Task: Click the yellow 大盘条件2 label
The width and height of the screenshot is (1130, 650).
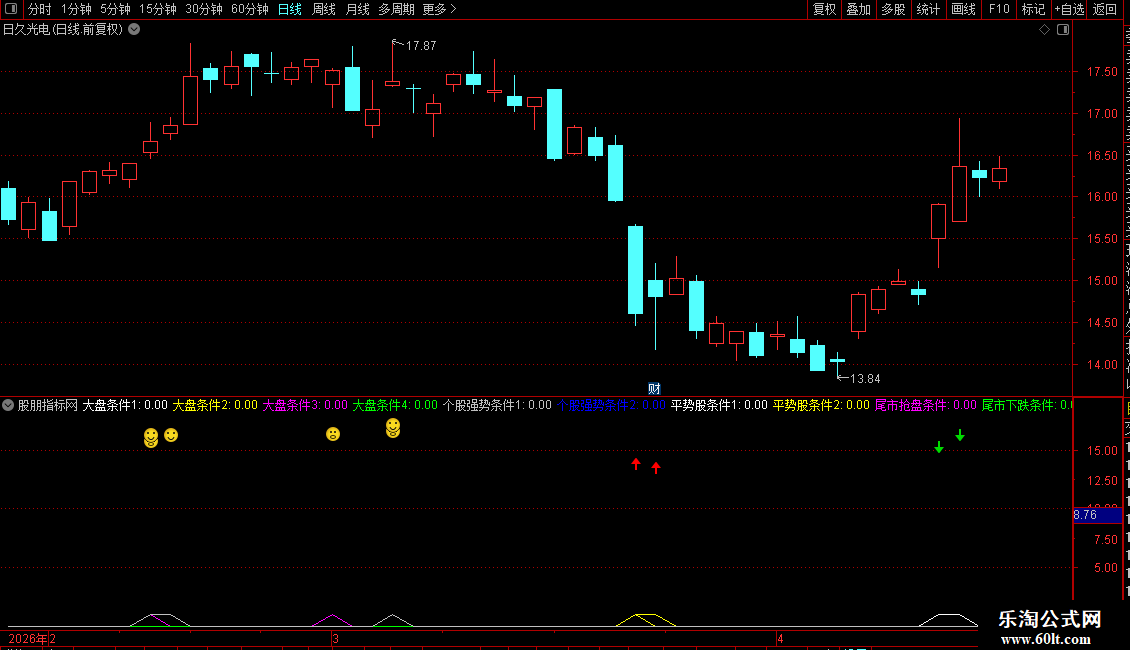Action: click(x=215, y=405)
